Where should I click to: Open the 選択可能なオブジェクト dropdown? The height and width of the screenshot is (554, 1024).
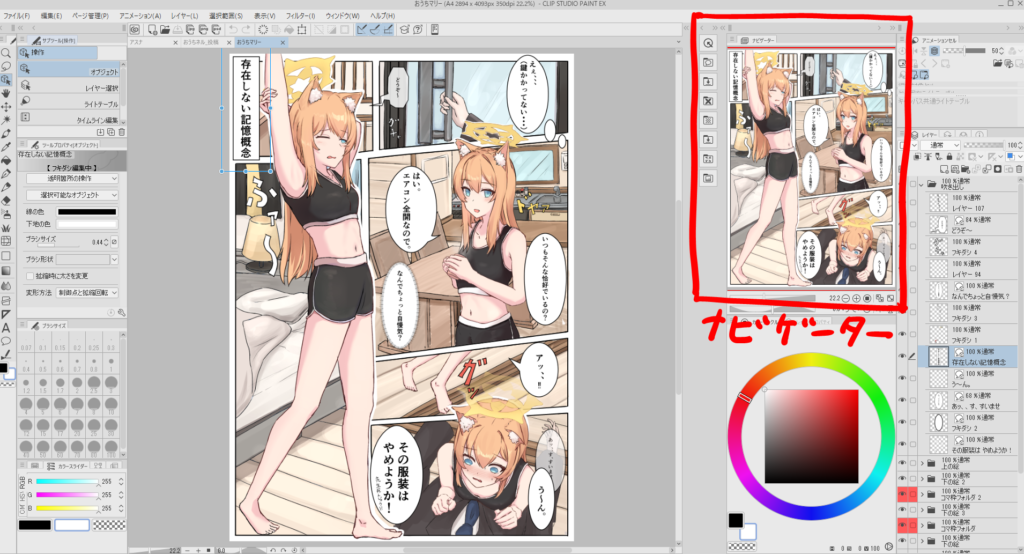(x=72, y=195)
